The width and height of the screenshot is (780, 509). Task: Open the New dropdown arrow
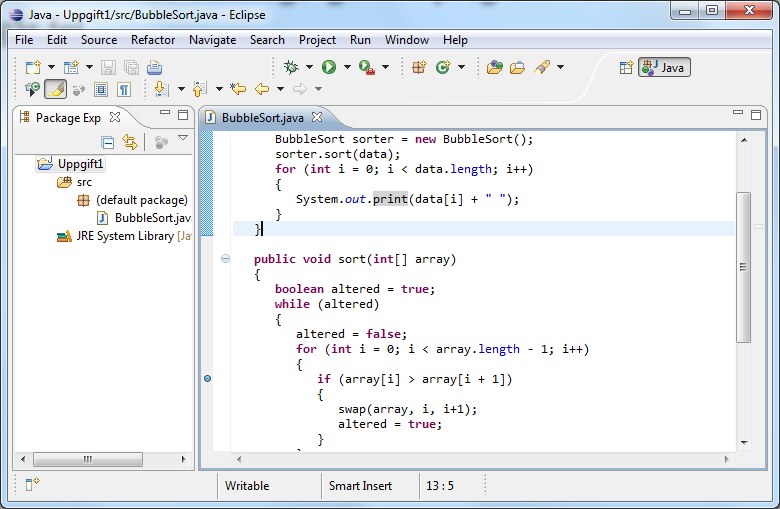coord(51,67)
